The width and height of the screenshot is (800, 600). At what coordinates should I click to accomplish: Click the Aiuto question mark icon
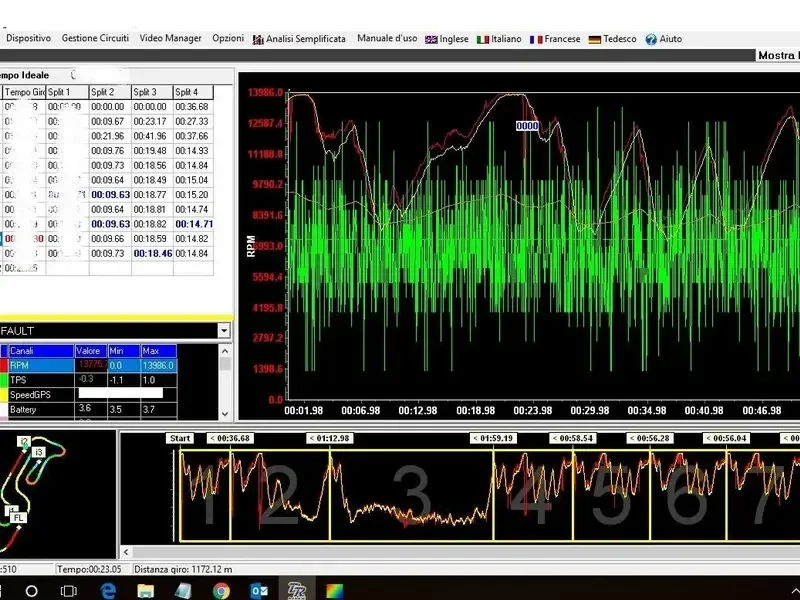pos(650,39)
